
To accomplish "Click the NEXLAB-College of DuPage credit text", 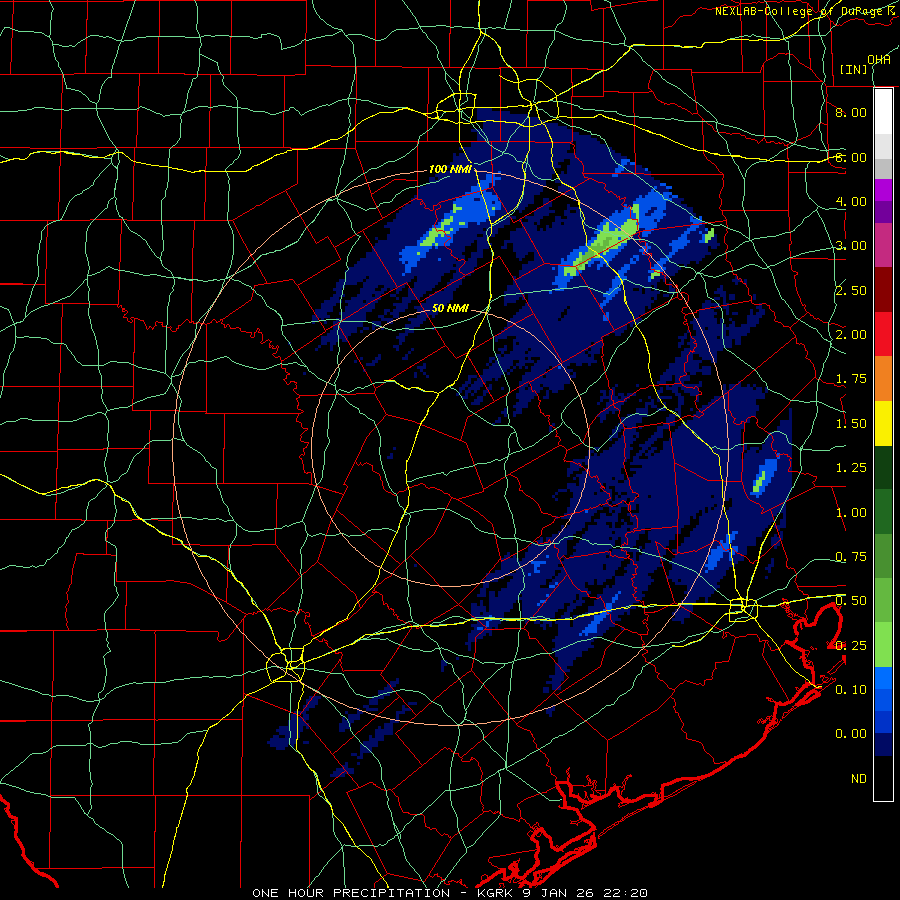I will click(803, 11).
